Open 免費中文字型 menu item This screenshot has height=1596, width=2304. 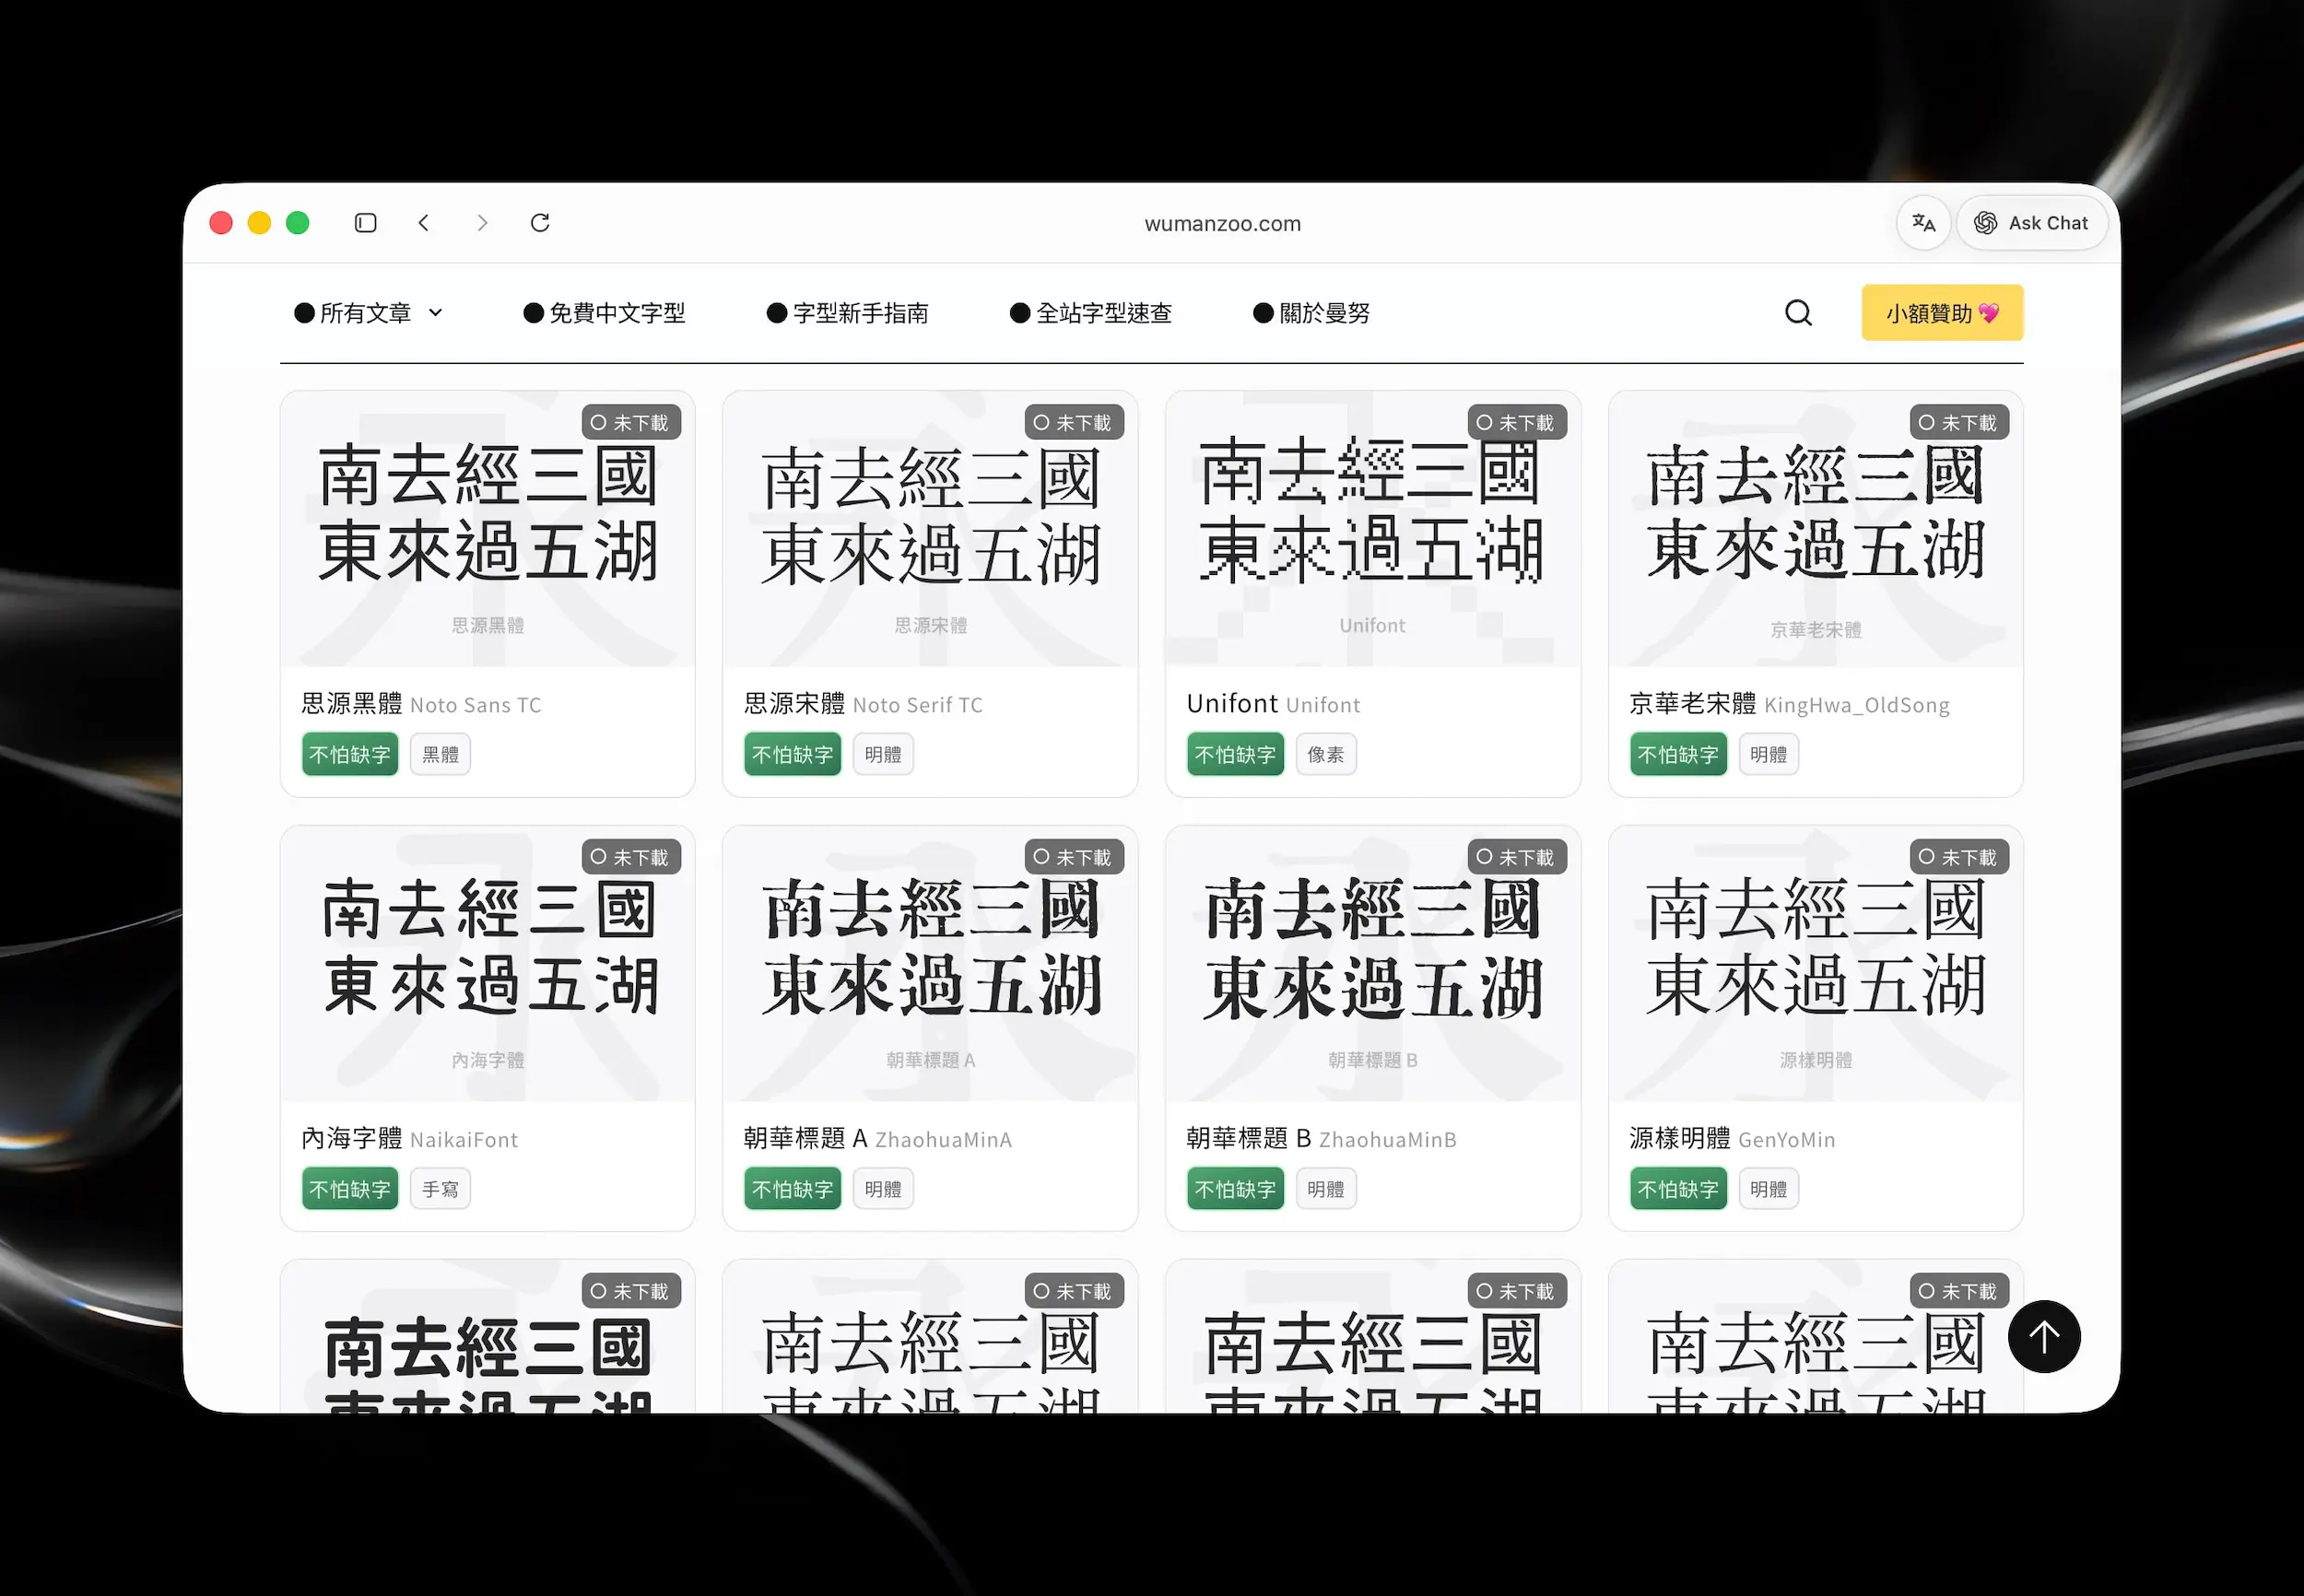604,313
